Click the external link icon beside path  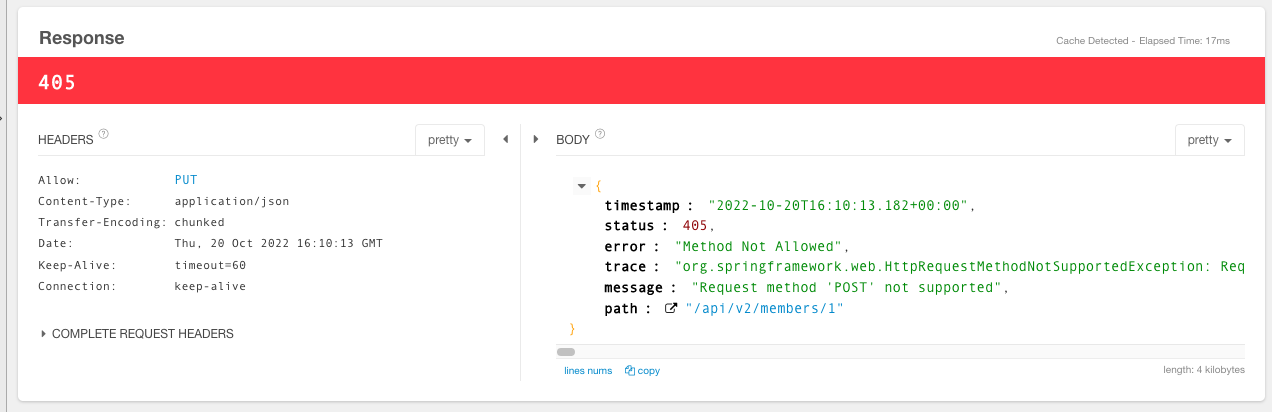(x=671, y=309)
